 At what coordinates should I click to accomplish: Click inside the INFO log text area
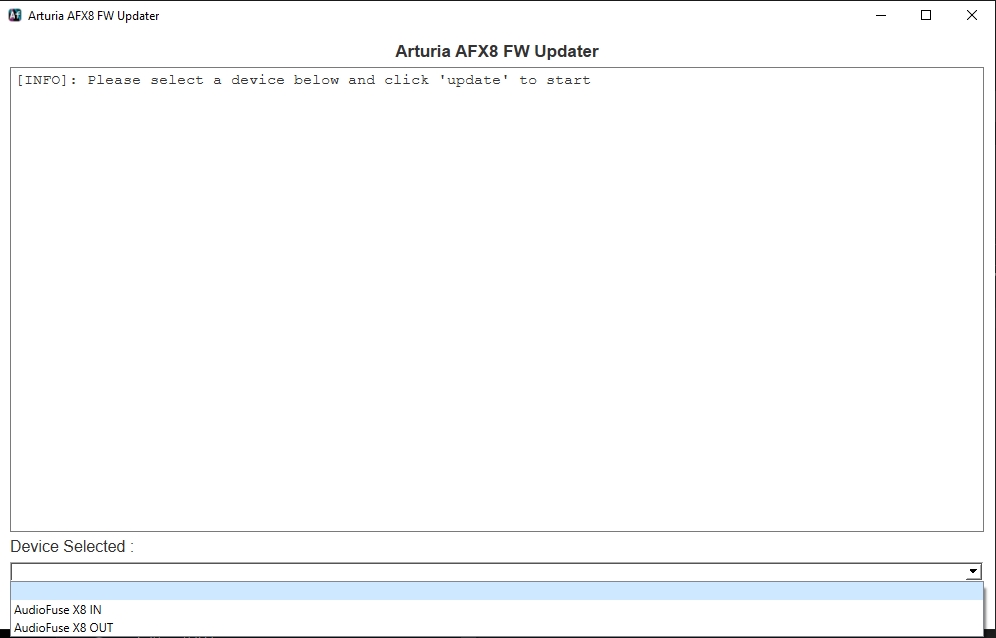click(497, 299)
